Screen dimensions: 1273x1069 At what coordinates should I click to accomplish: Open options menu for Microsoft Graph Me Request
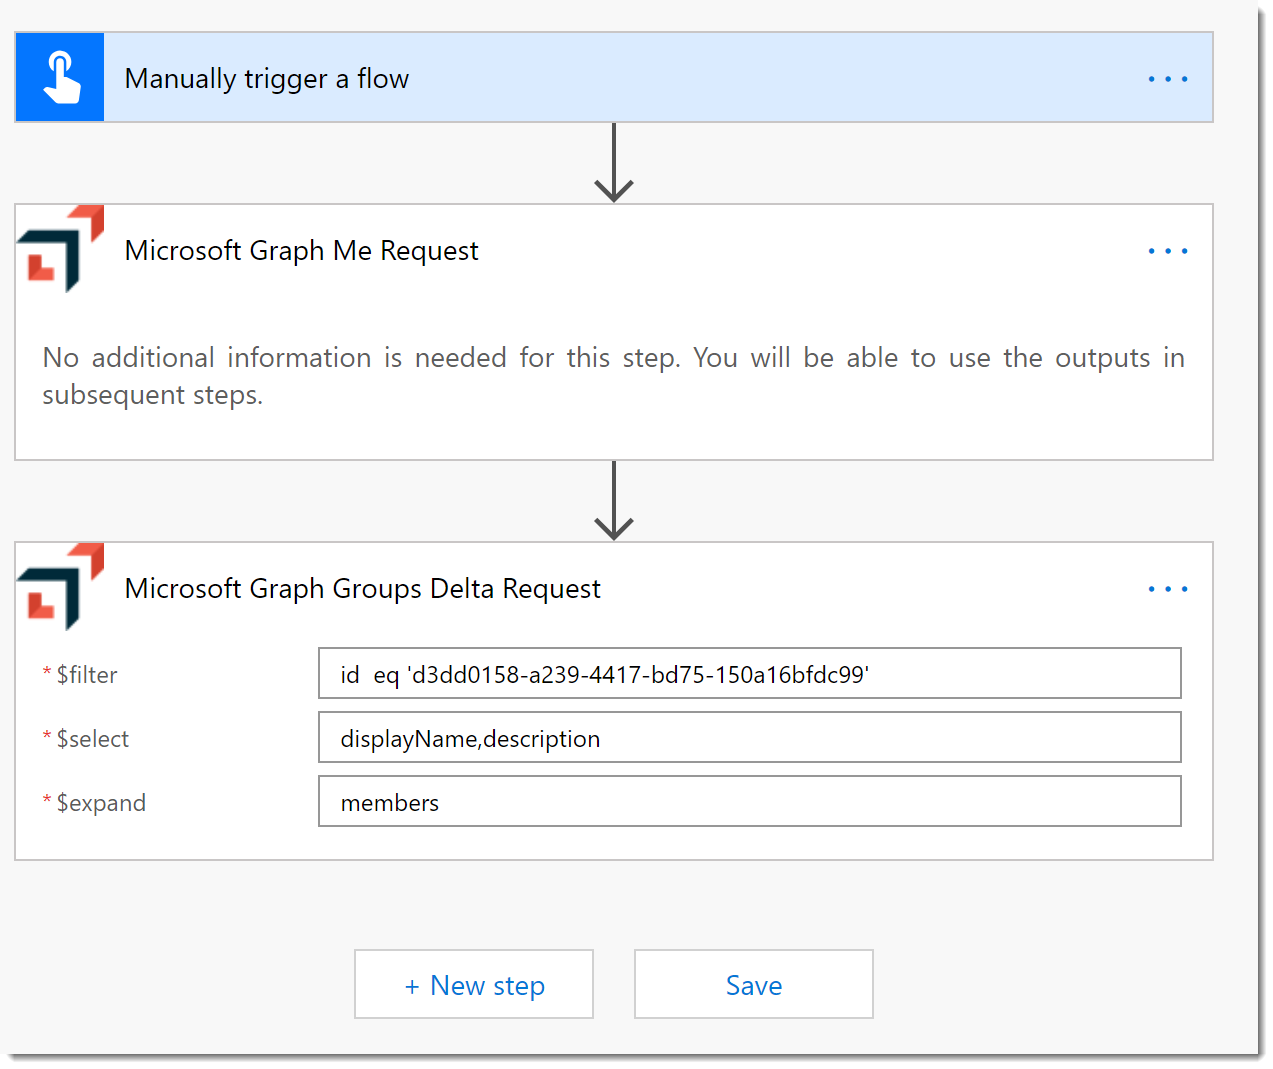[1167, 251]
